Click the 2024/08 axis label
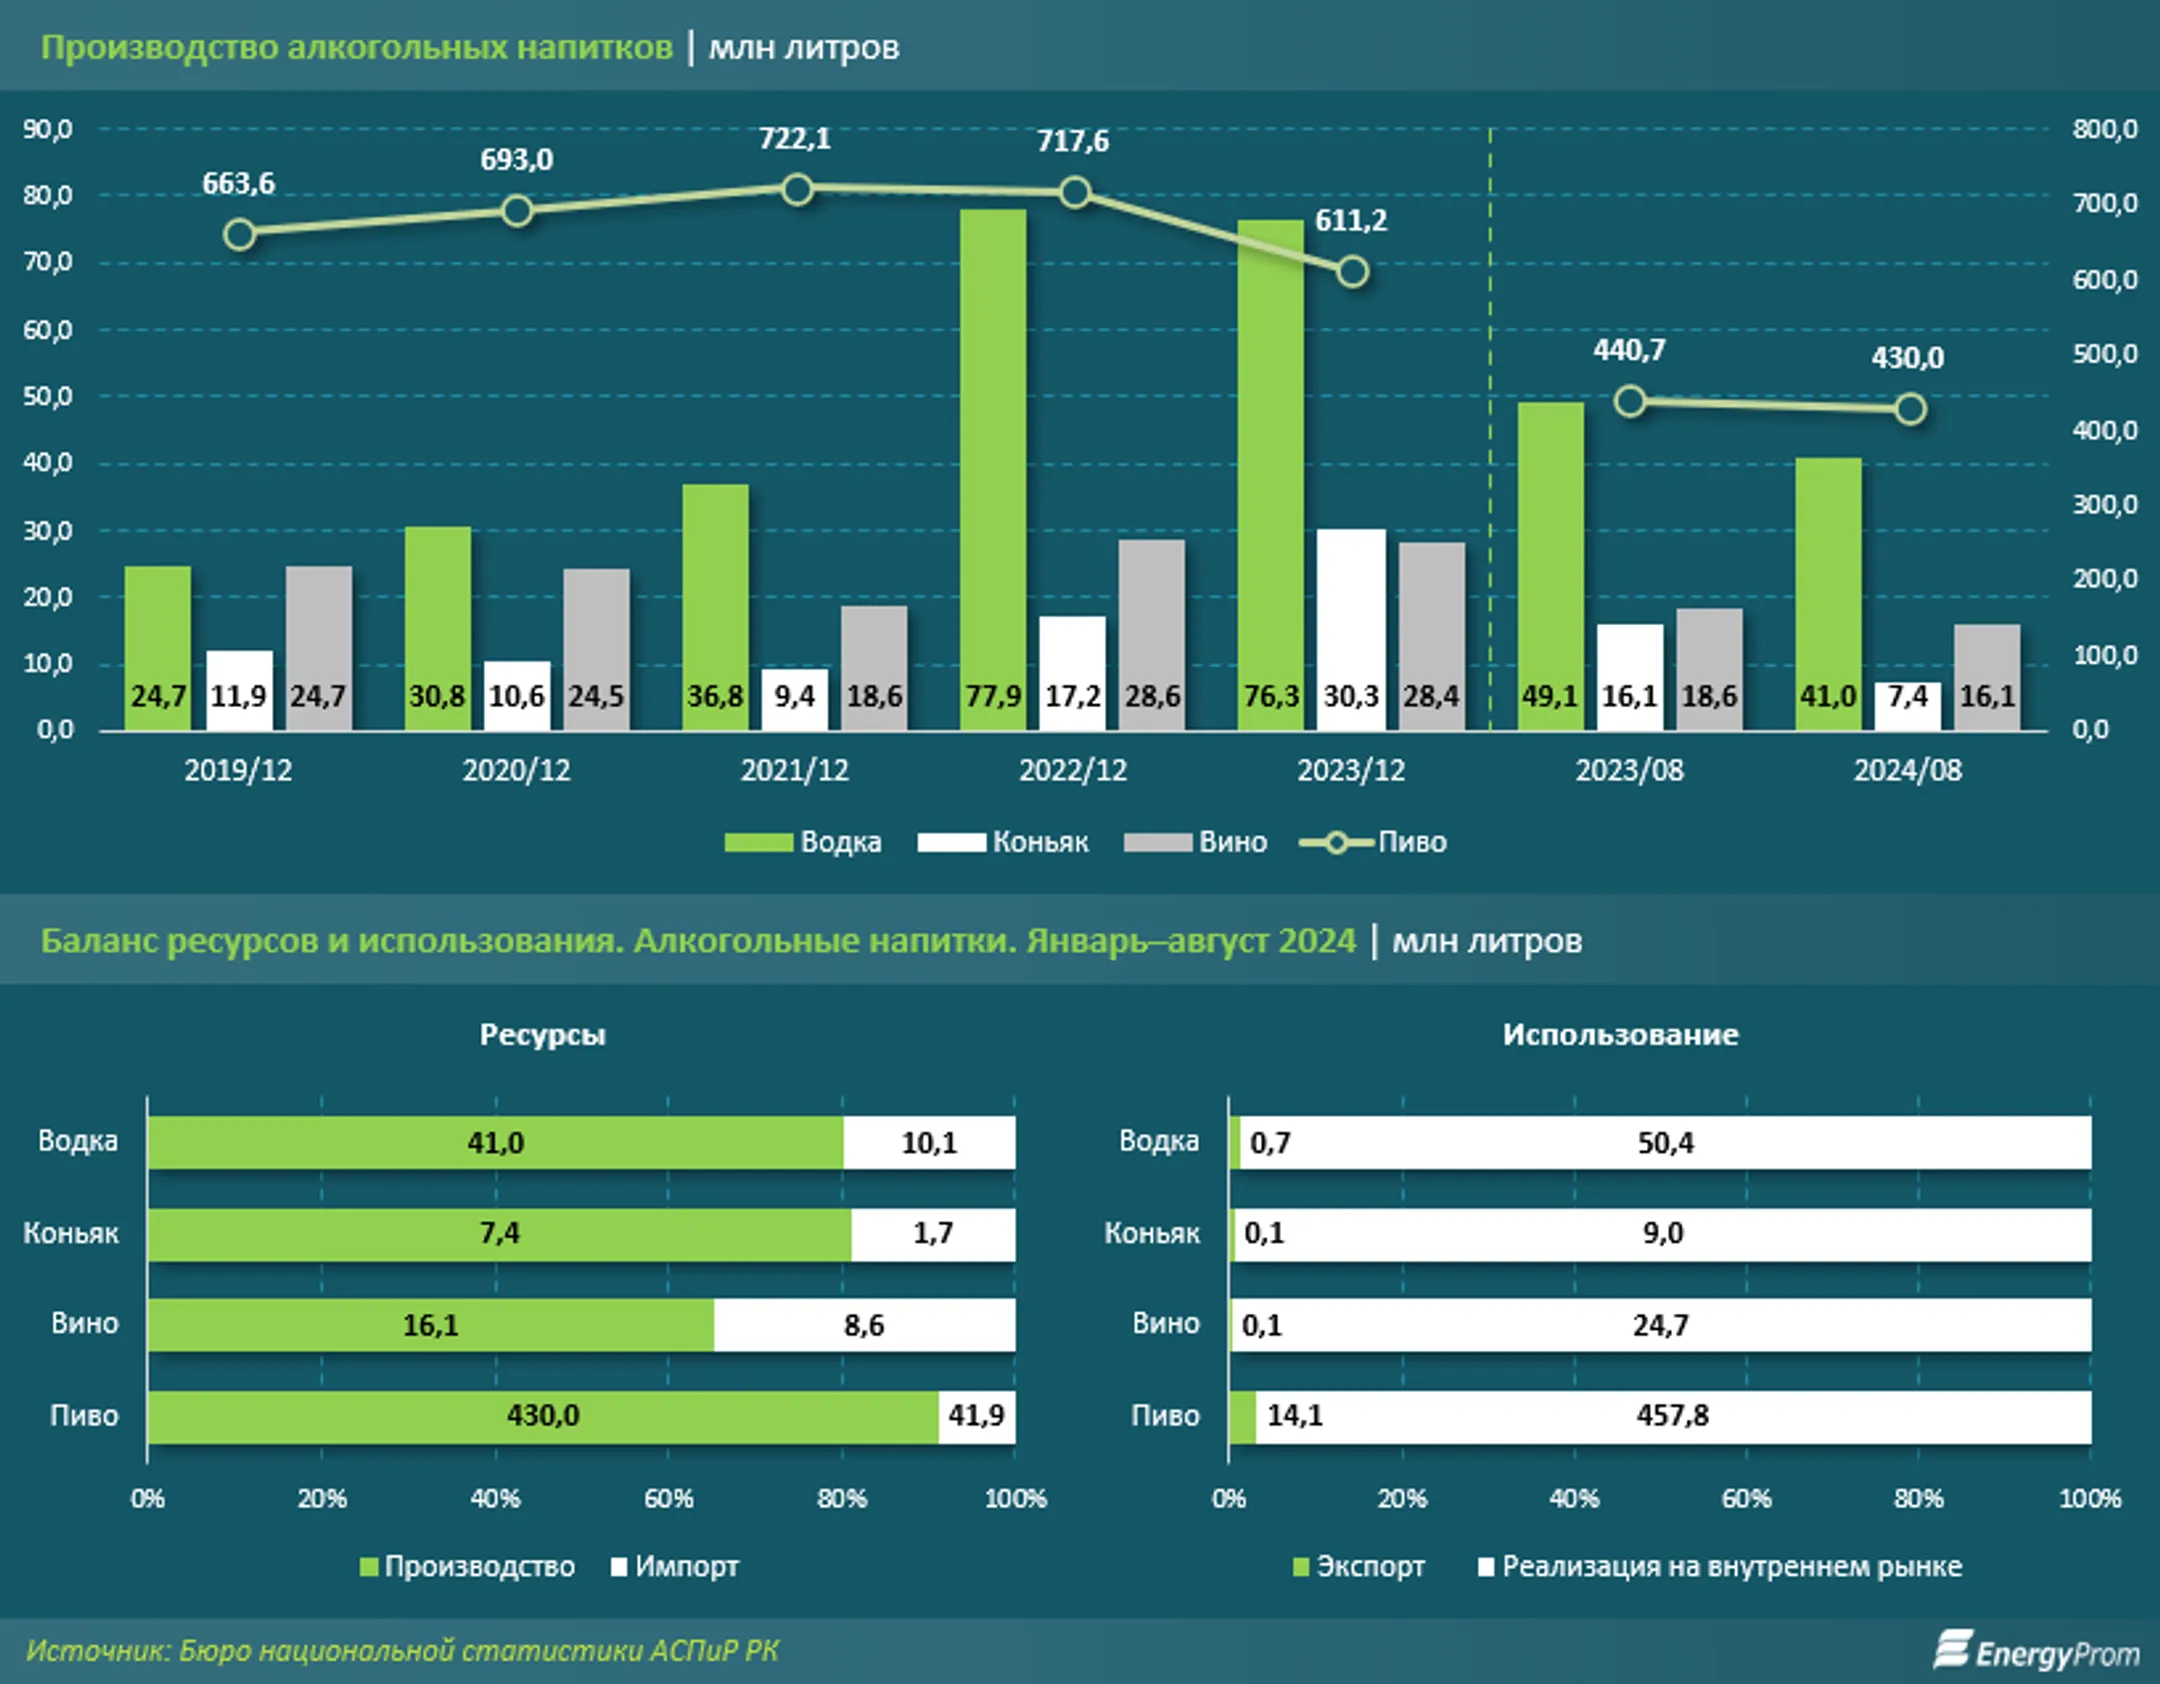 [x=1907, y=770]
